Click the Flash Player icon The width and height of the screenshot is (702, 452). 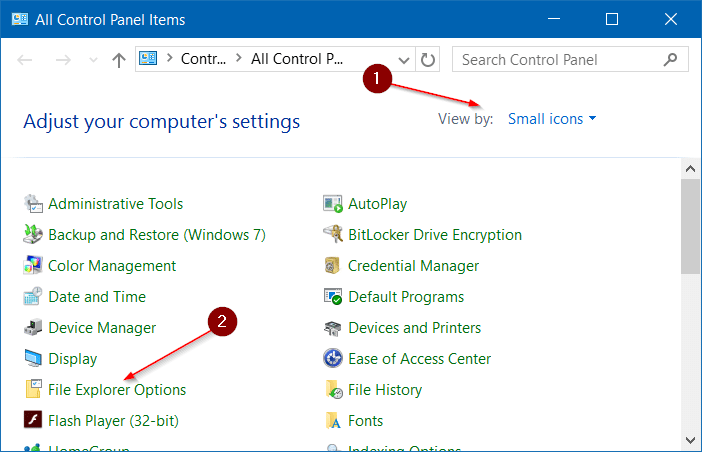click(33, 420)
